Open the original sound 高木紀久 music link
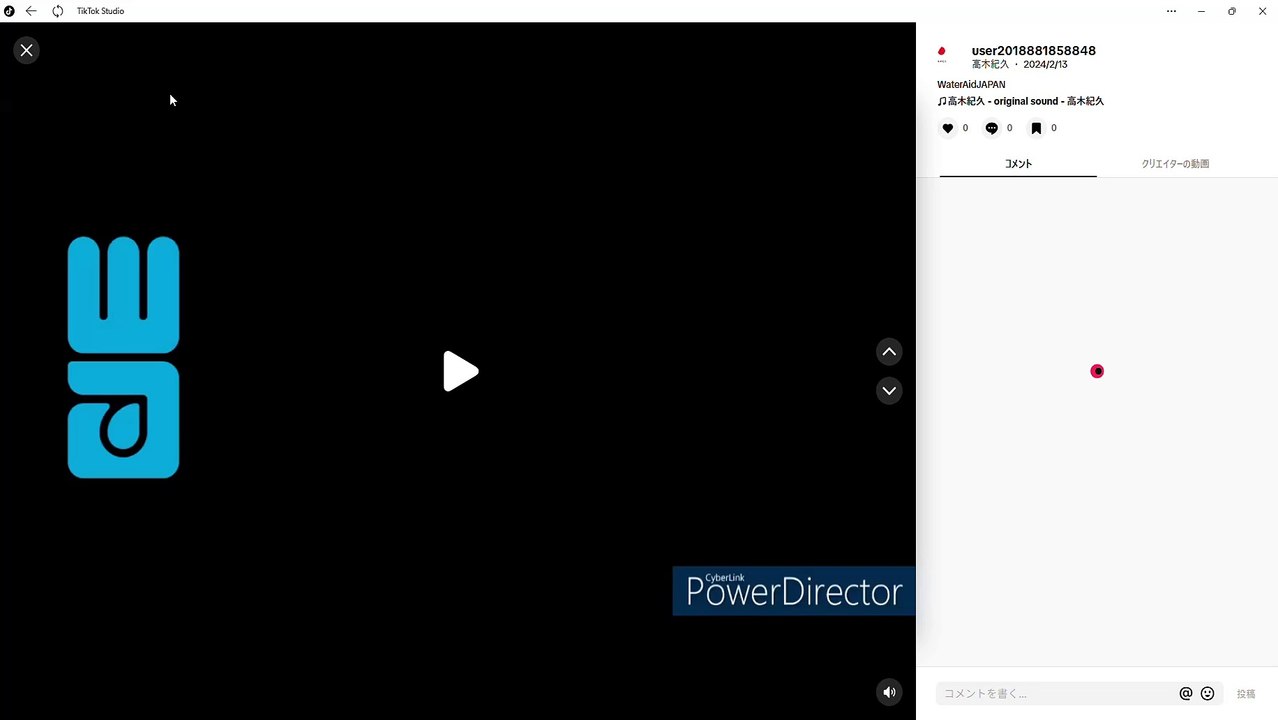 click(x=1020, y=101)
